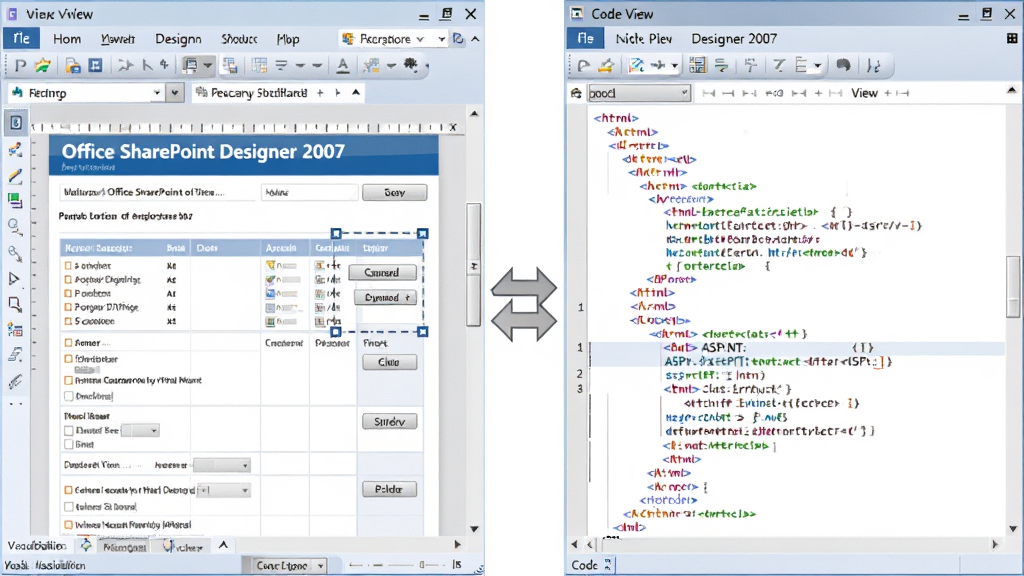This screenshot has width=1024, height=576.
Task: Click the 'Sitrdrv' button
Action: [x=389, y=422]
